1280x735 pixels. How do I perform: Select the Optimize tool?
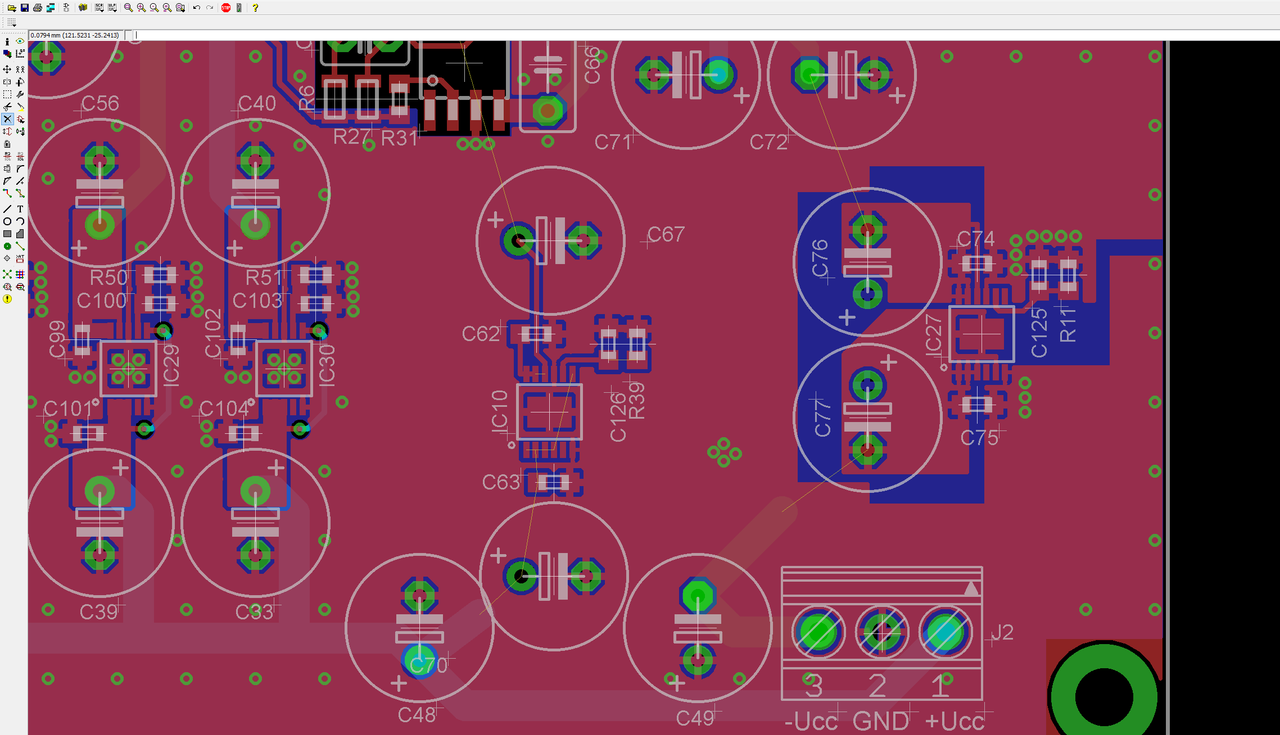(20, 181)
